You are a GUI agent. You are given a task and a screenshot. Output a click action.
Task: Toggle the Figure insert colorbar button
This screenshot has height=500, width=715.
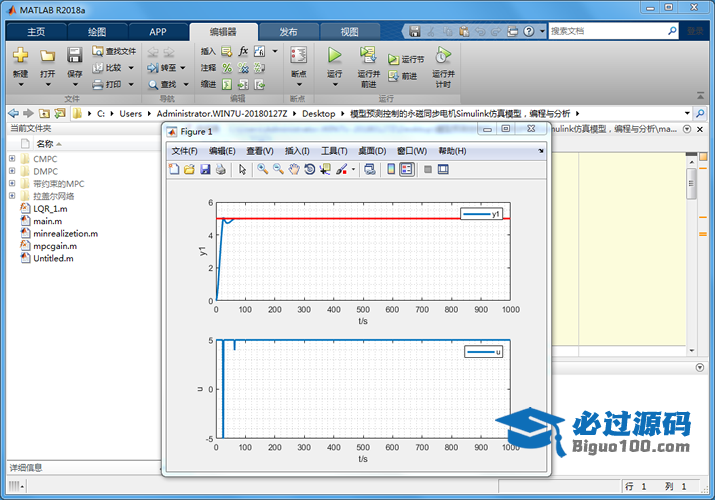[x=391, y=170]
